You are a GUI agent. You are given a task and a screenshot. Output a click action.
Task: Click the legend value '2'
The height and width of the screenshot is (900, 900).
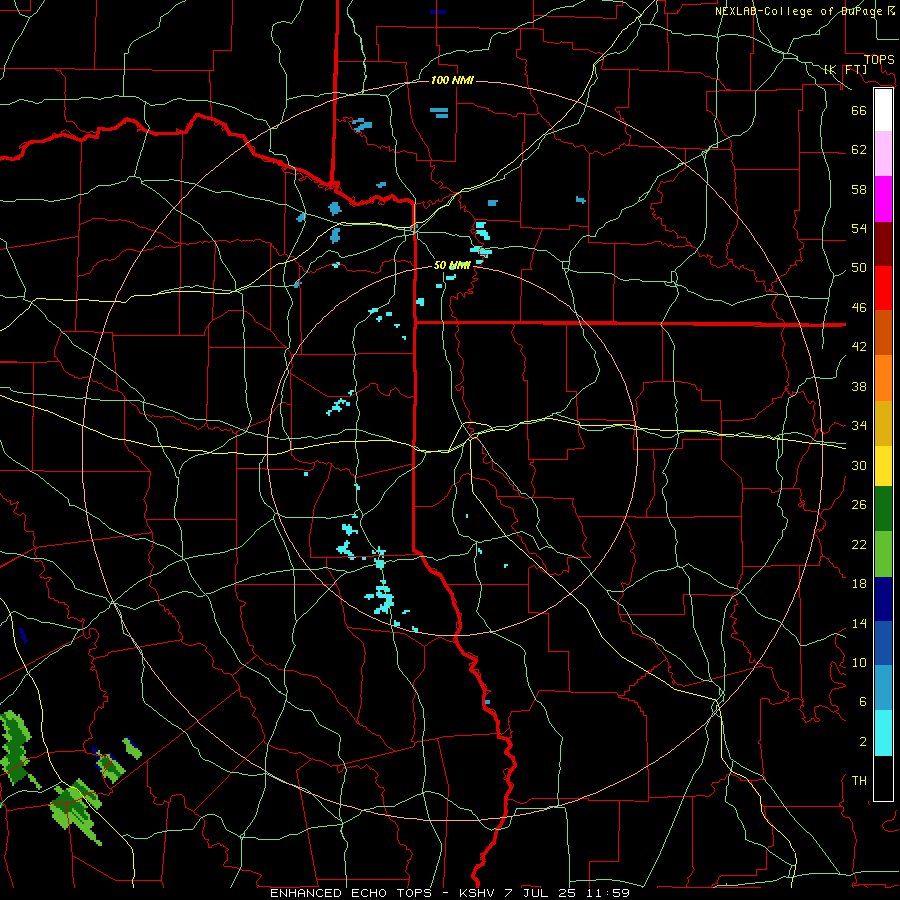click(x=863, y=742)
